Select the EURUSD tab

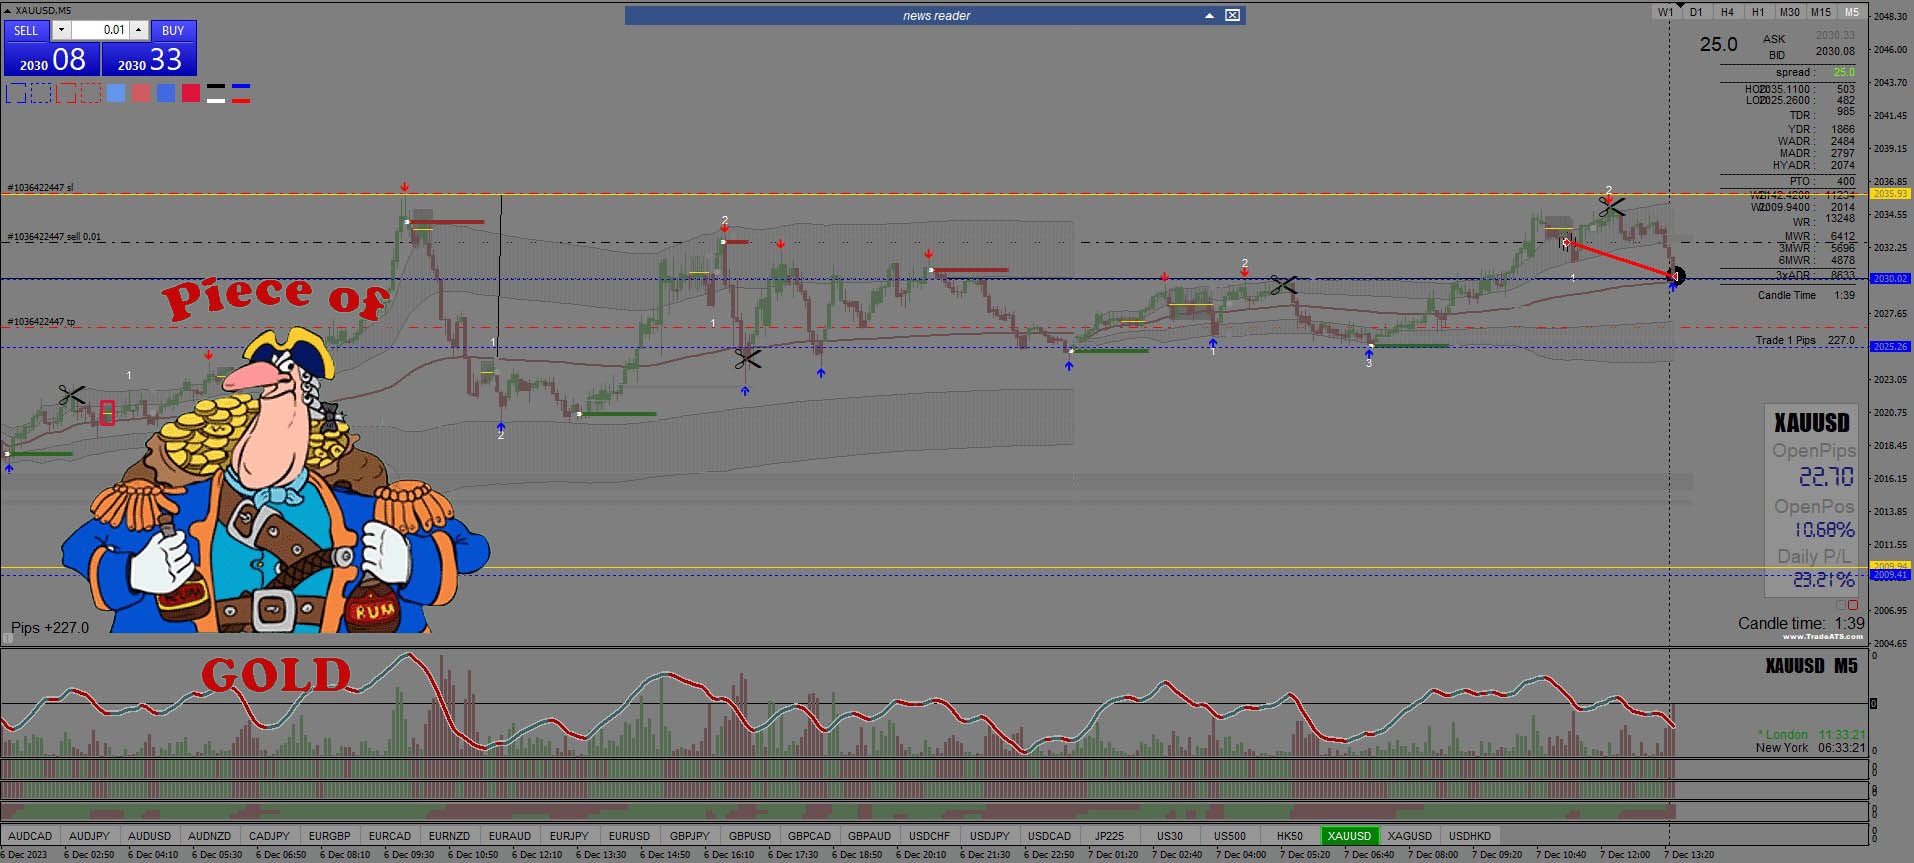(x=630, y=836)
